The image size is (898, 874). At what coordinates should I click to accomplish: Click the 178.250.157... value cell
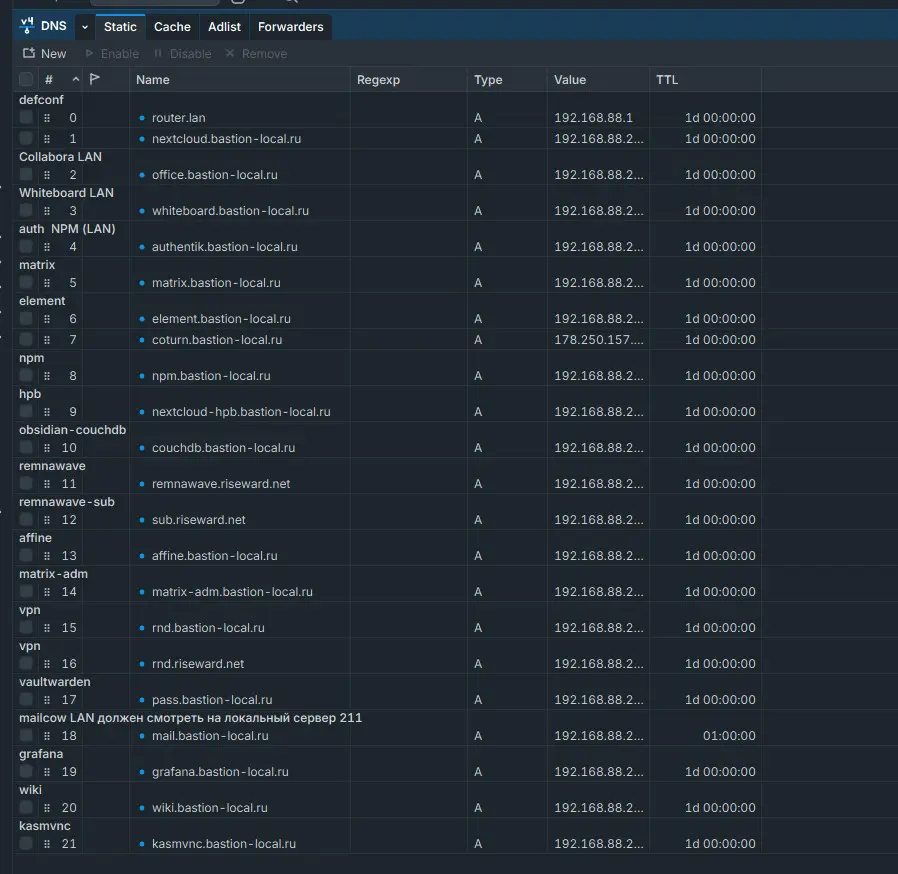pos(598,340)
